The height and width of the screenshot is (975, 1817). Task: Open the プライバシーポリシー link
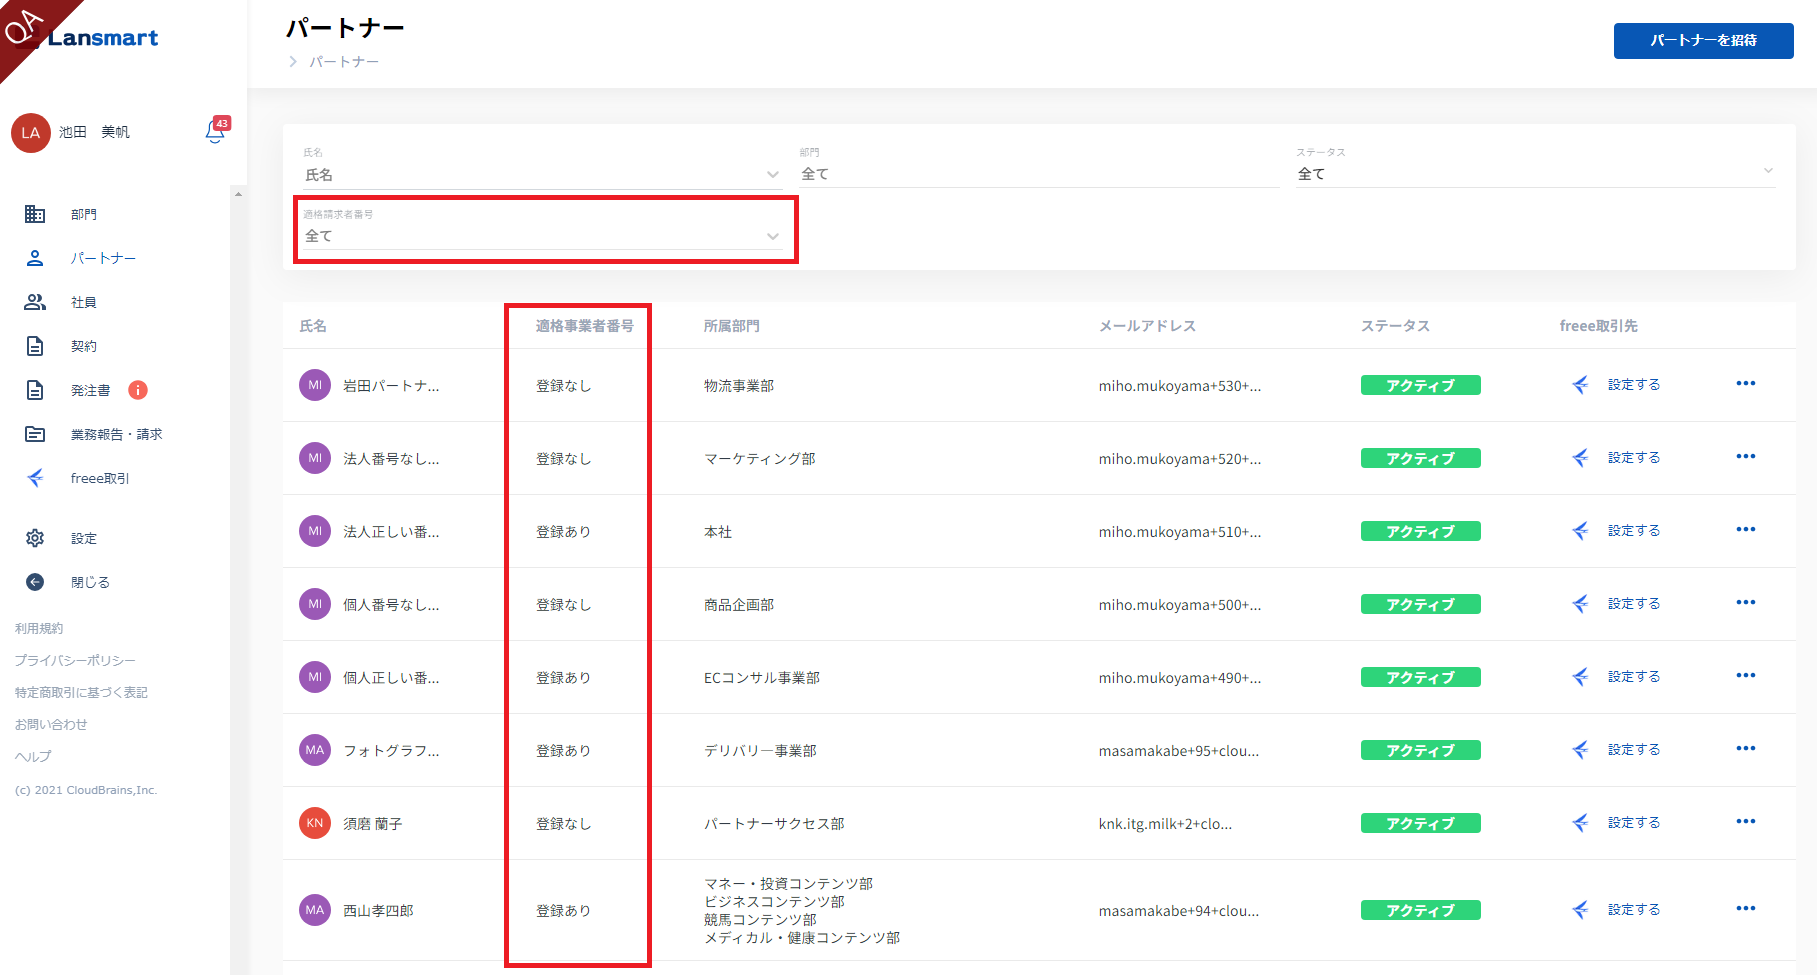[x=75, y=660]
